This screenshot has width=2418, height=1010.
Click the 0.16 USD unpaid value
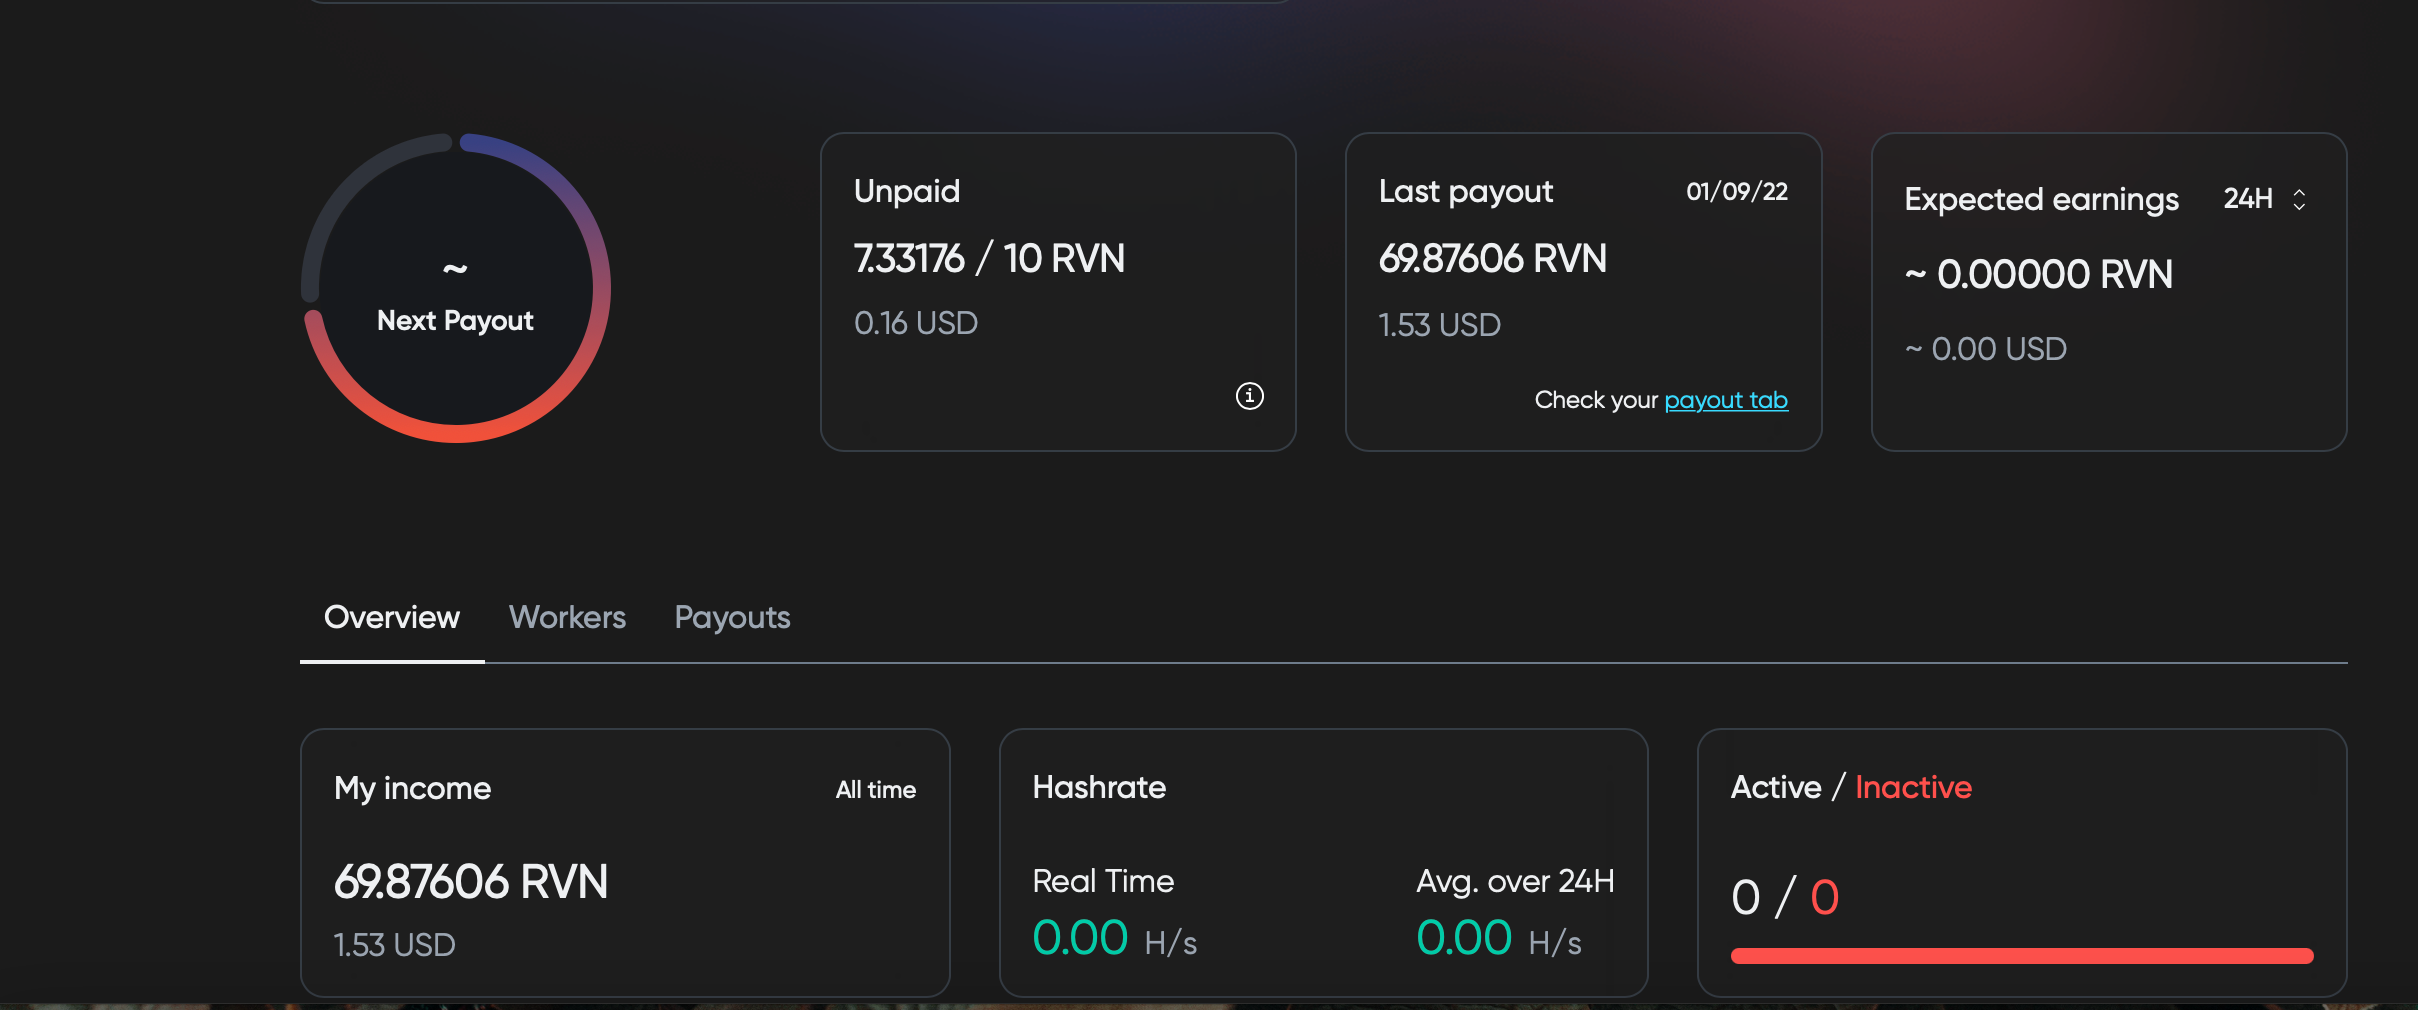pyautogui.click(x=916, y=323)
